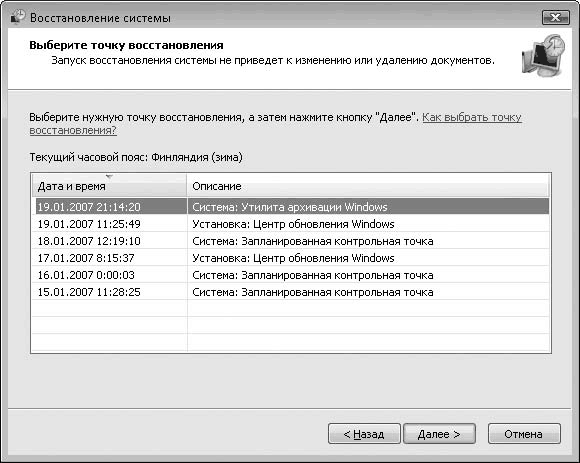Click the System Restore title bar icon

[x=17, y=17]
